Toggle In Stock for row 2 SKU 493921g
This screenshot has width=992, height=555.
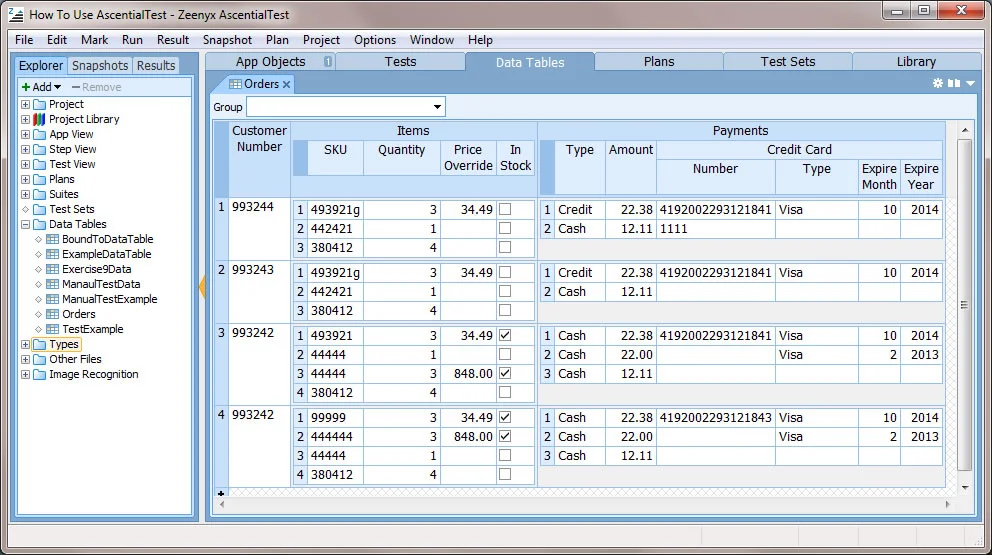point(505,272)
